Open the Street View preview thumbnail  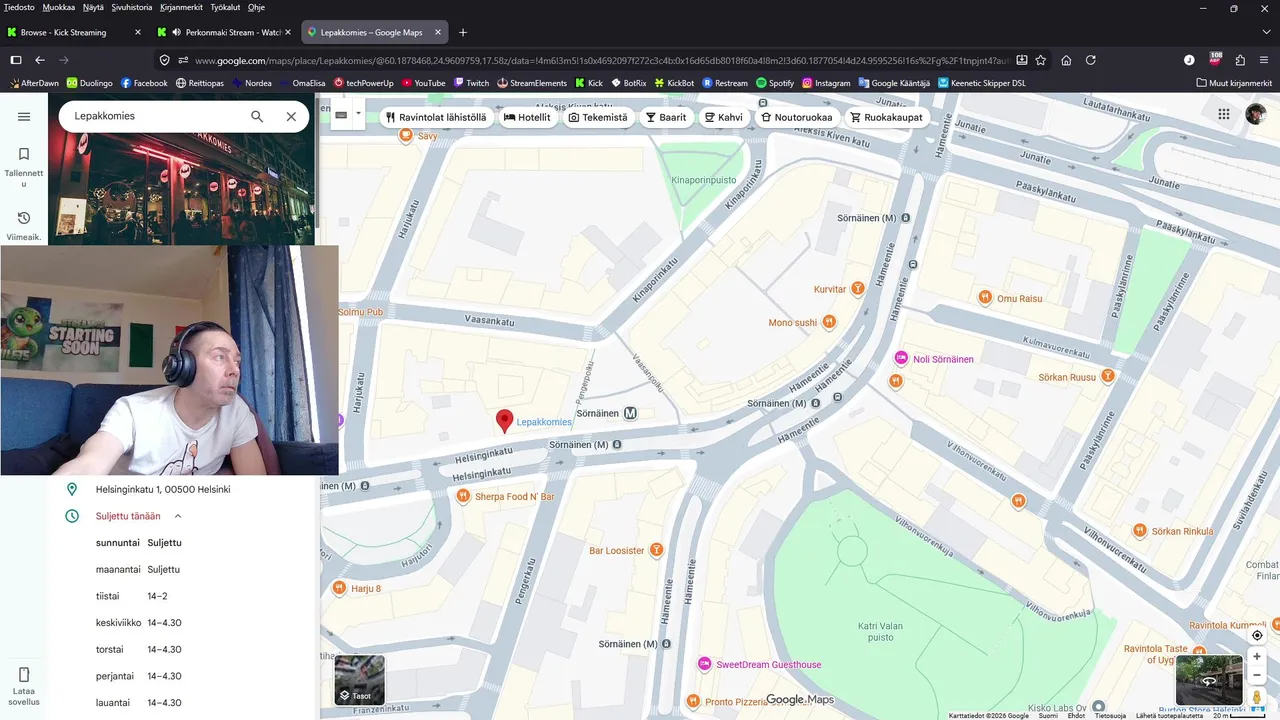(x=1209, y=680)
